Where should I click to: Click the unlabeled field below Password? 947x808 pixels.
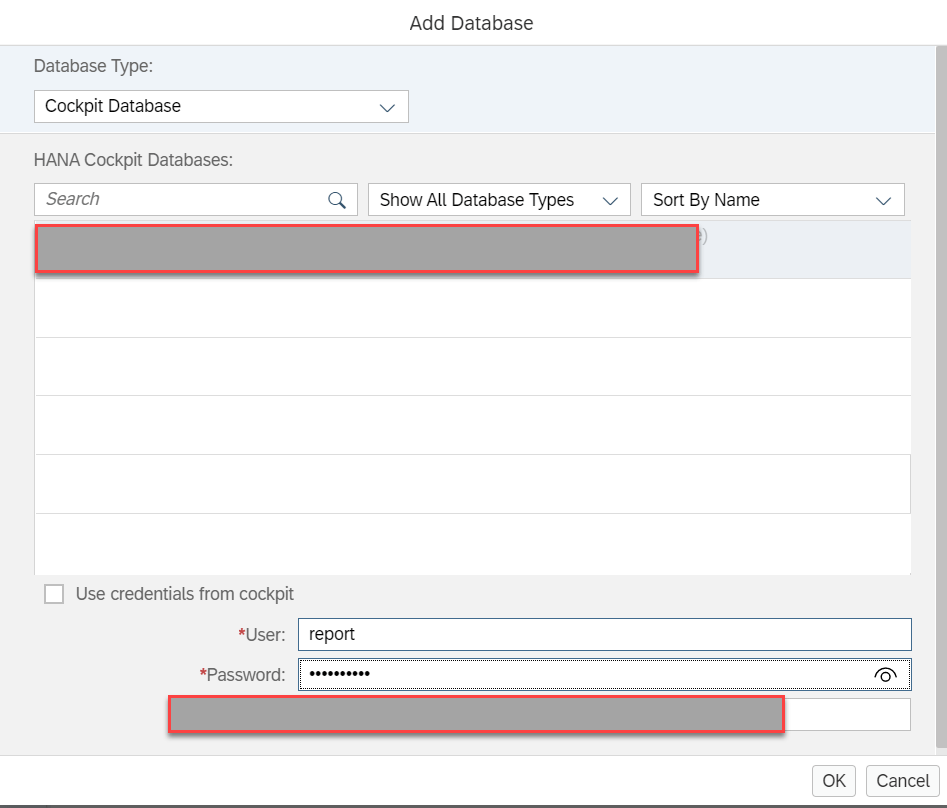coord(846,715)
